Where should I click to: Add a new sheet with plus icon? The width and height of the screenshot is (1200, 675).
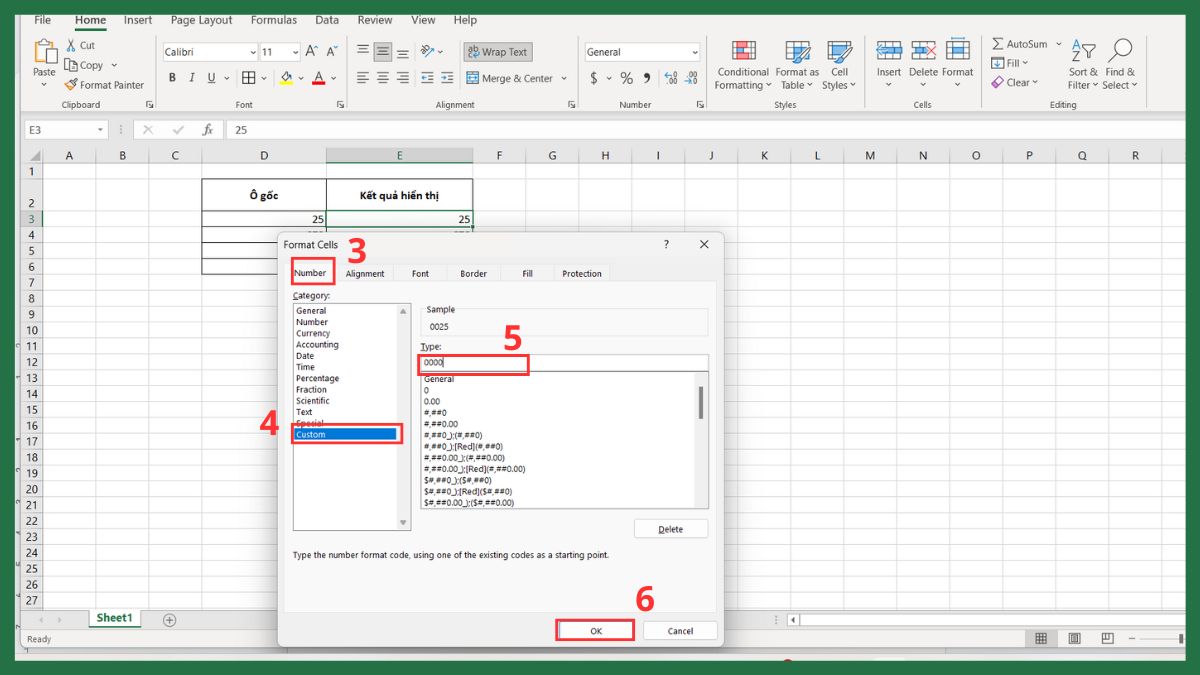[169, 620]
